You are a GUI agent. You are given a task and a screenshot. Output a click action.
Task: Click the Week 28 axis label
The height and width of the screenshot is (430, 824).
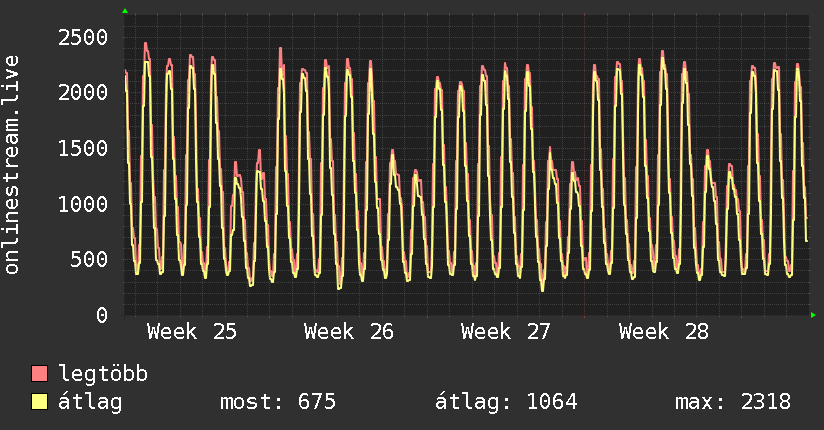point(664,332)
